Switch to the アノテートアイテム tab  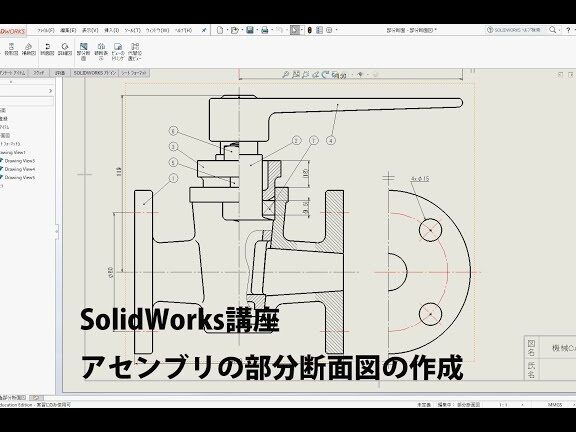[x=13, y=73]
